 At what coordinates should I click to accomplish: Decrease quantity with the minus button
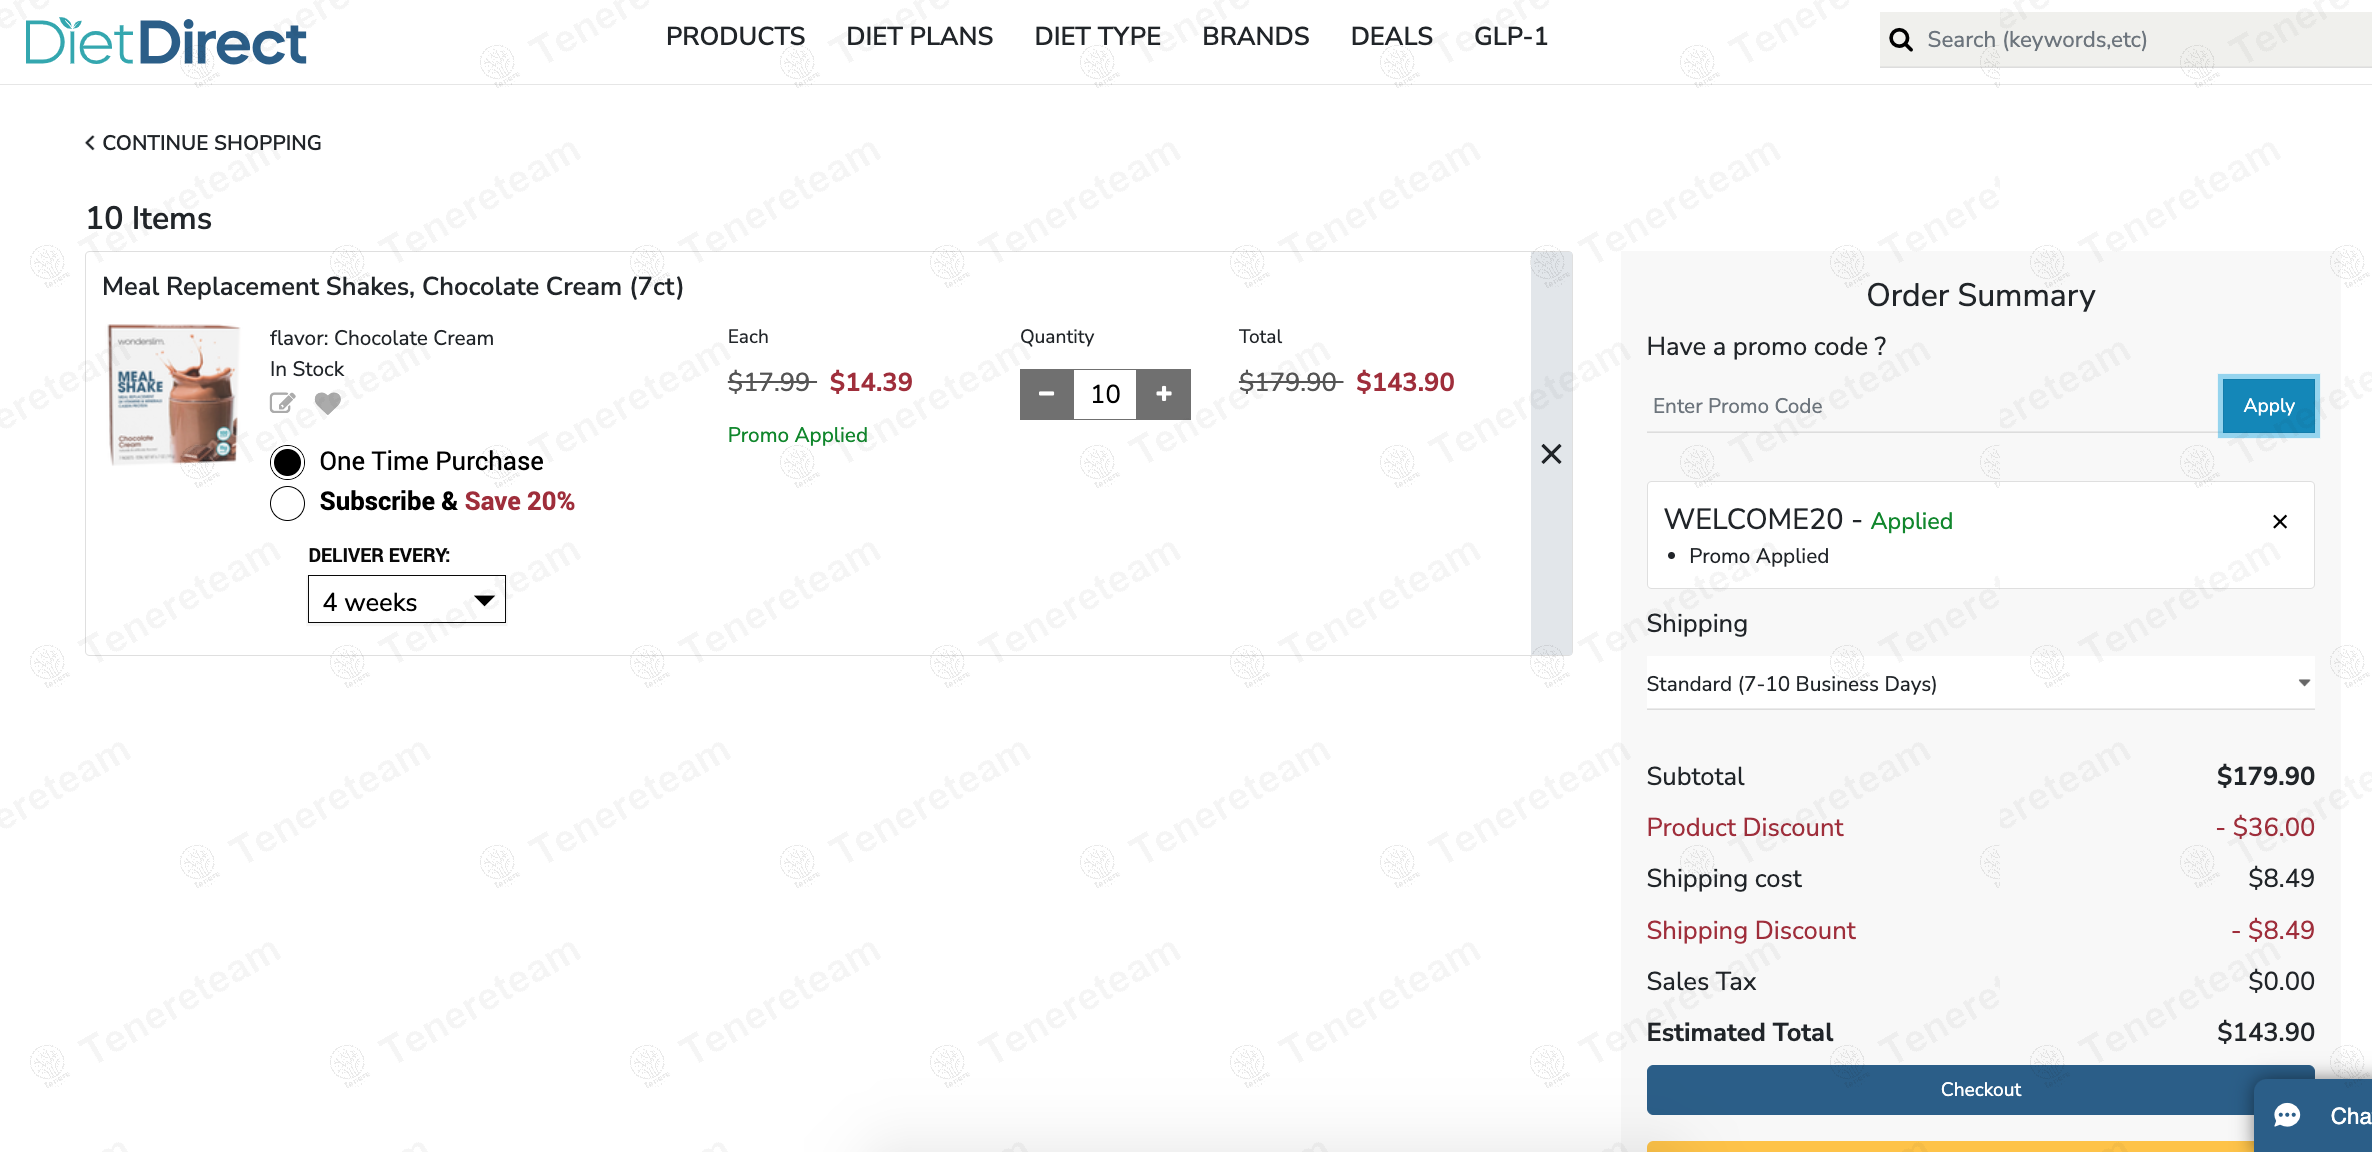(1046, 394)
